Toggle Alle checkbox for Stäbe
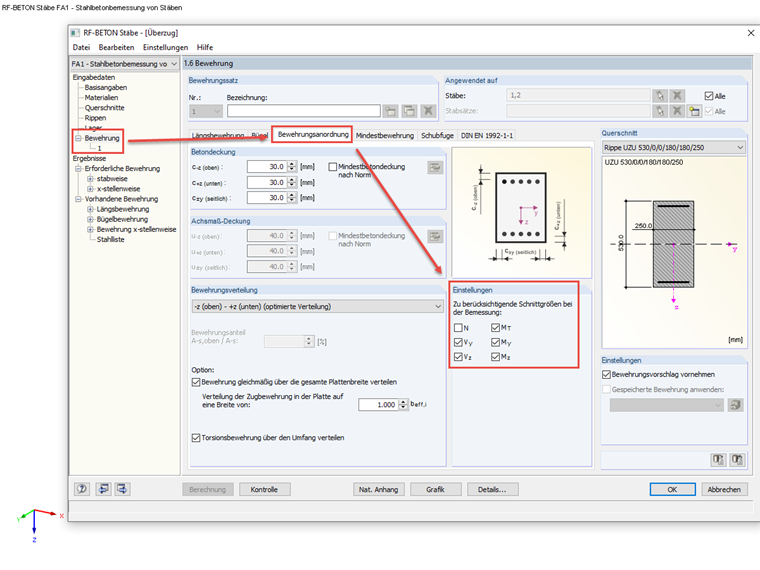 click(x=709, y=96)
